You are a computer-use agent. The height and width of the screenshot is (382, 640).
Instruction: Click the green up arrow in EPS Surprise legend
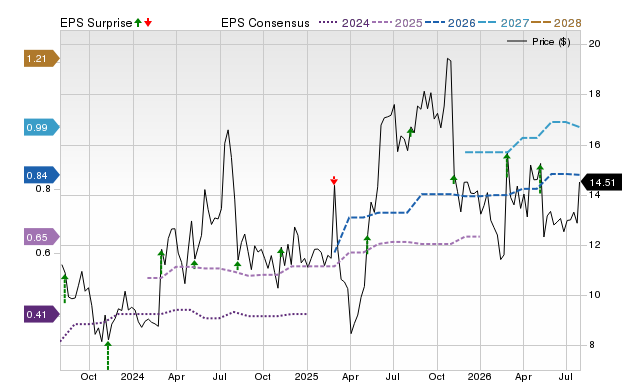click(138, 22)
